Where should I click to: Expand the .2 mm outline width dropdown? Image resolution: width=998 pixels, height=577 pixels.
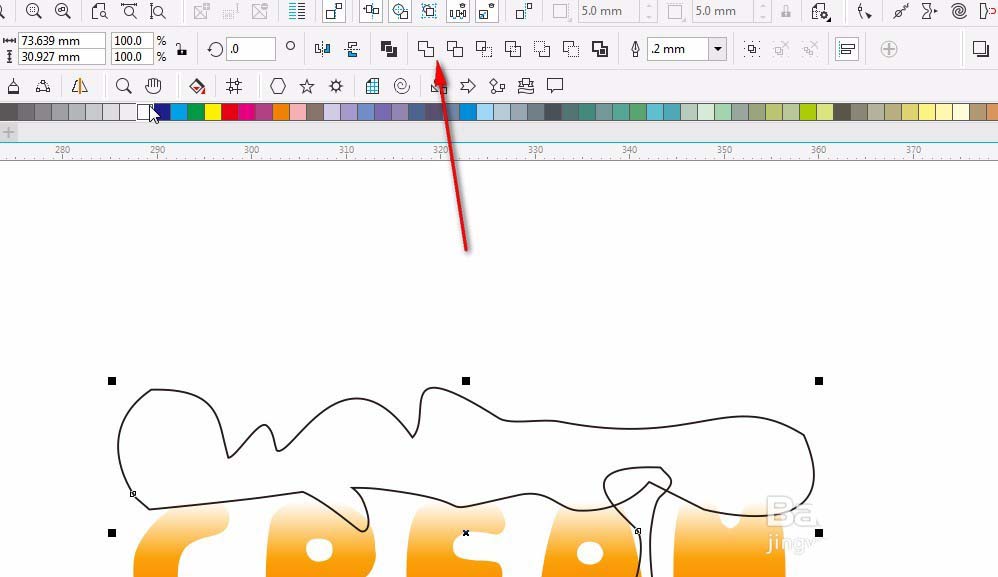tap(717, 49)
